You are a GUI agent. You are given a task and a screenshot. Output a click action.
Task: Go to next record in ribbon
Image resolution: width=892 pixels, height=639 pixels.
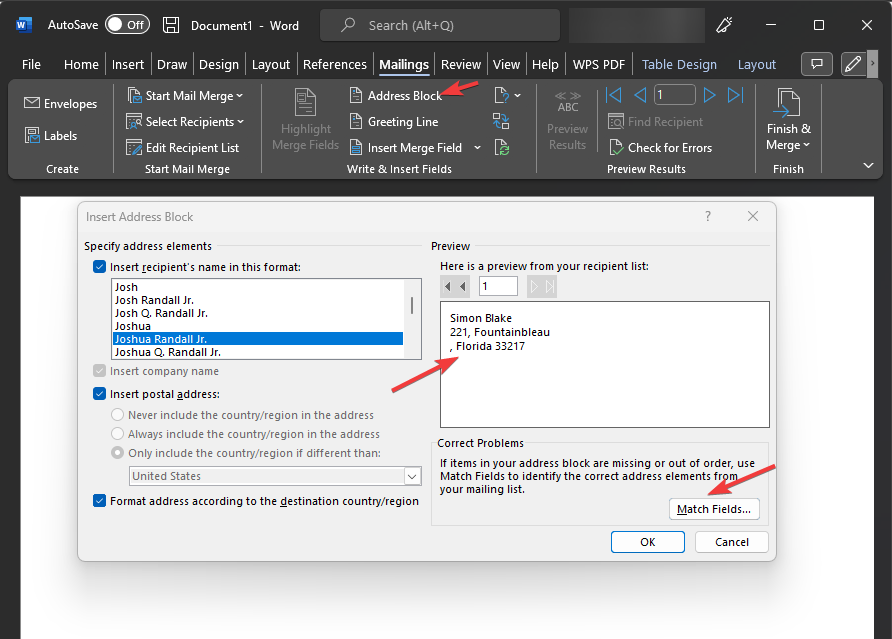point(709,95)
